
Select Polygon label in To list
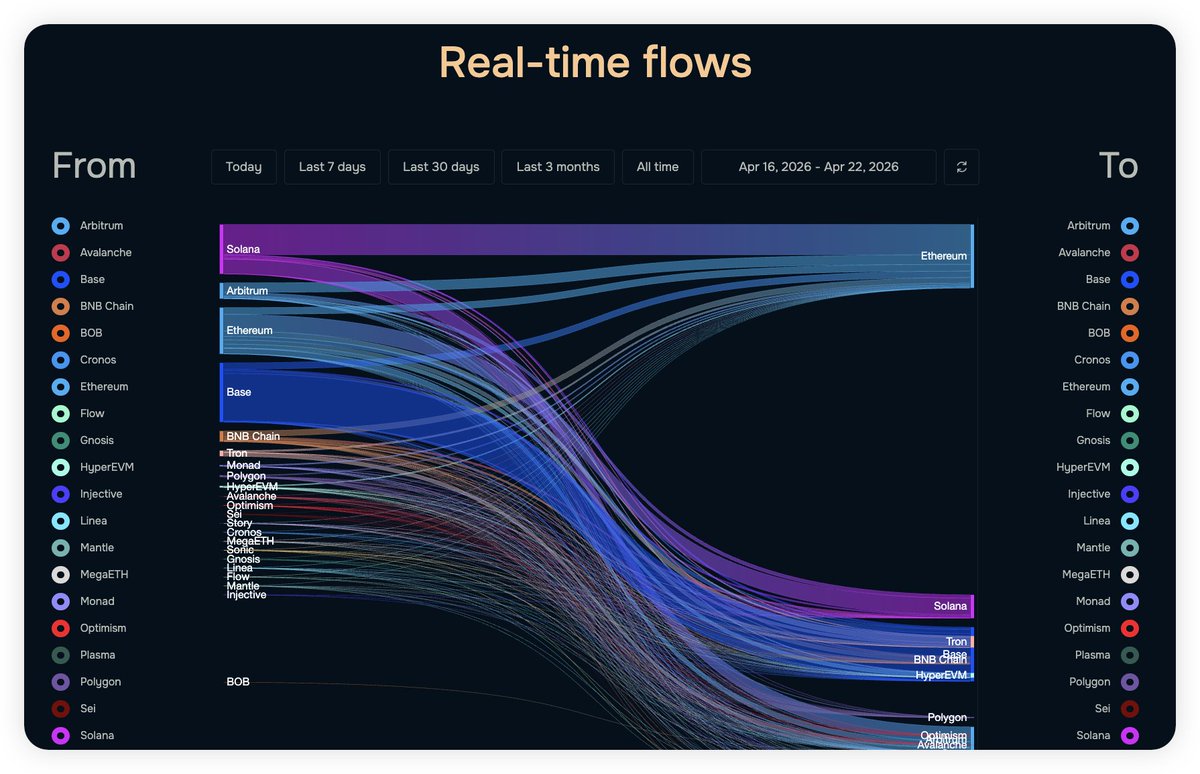point(1089,682)
